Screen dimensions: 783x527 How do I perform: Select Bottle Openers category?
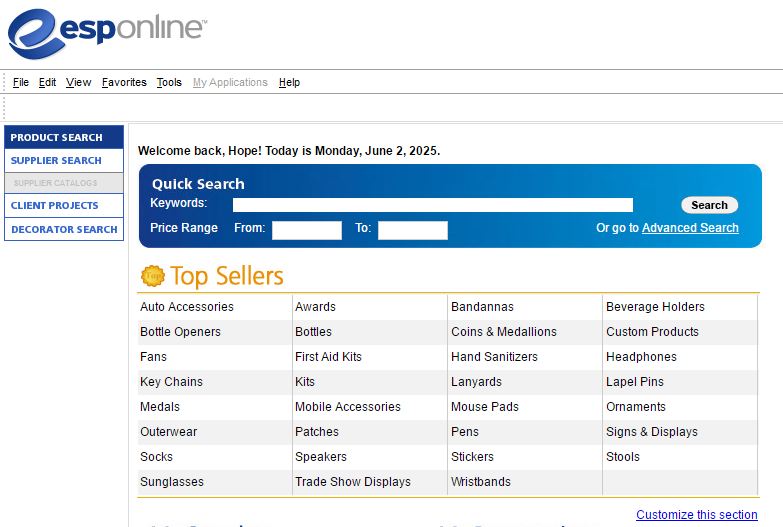pyautogui.click(x=180, y=332)
